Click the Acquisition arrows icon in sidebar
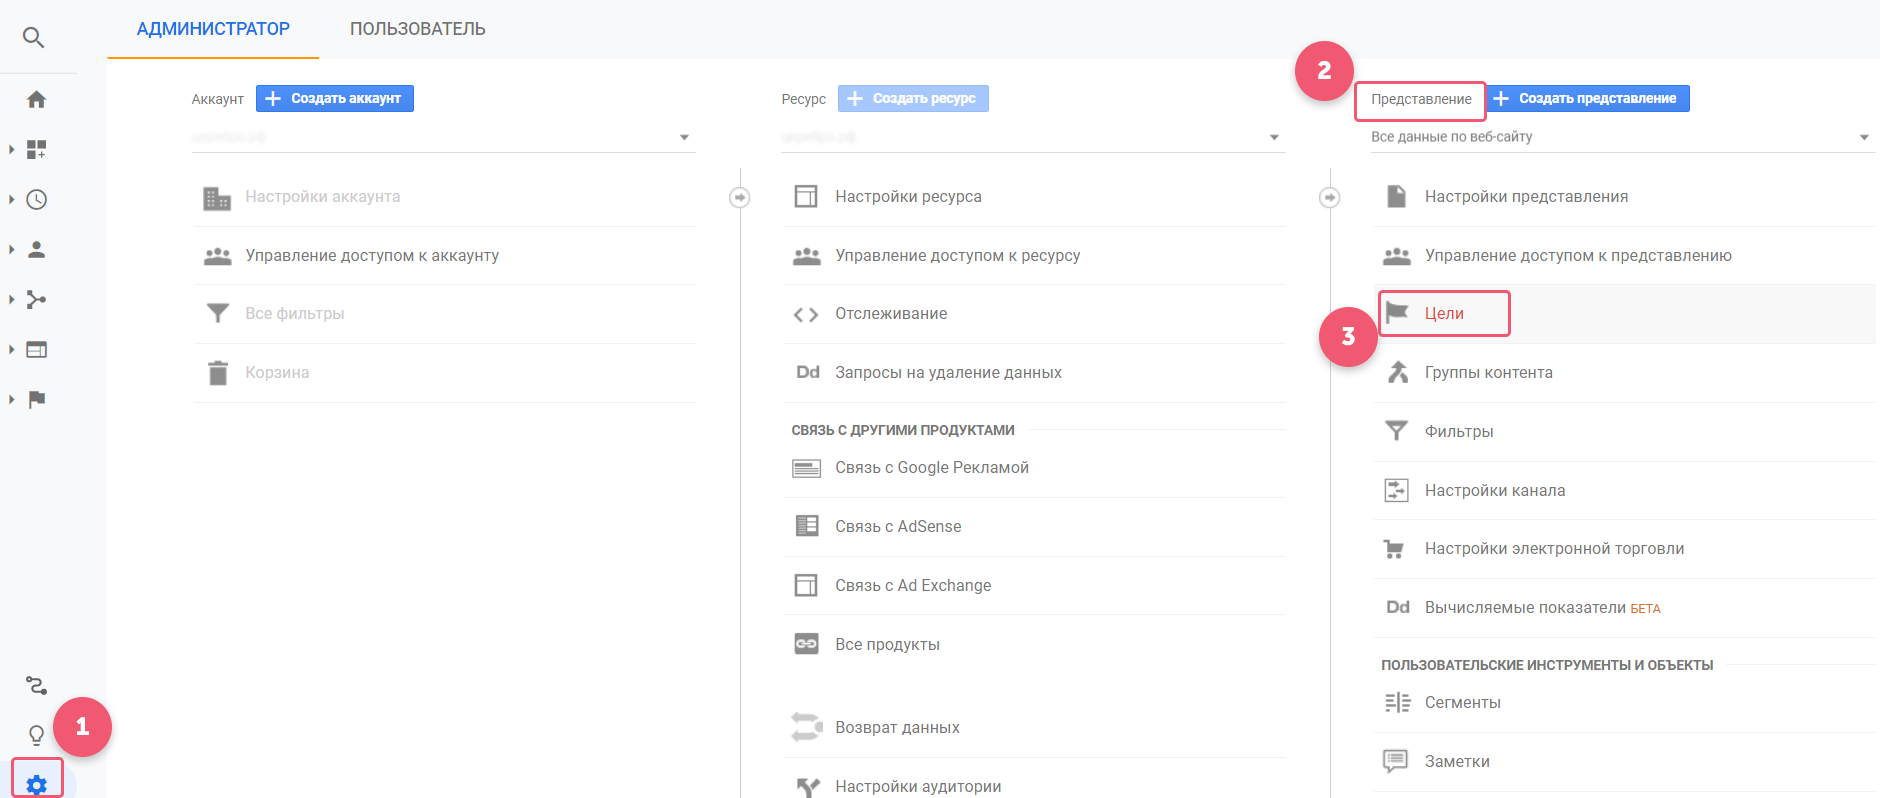1880x798 pixels. click(36, 299)
